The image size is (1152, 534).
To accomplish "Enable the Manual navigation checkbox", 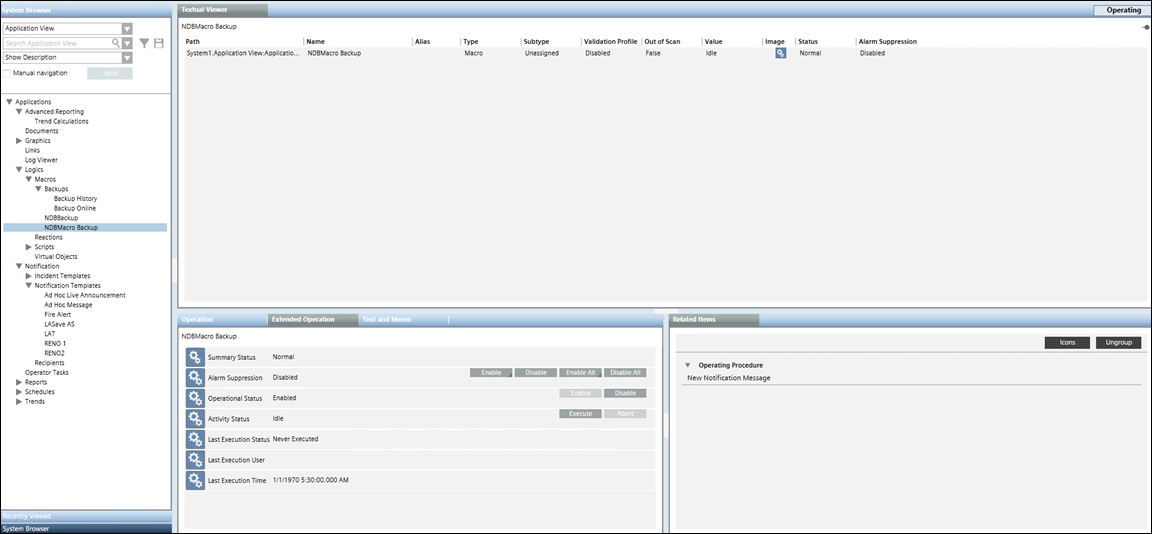I will pyautogui.click(x=8, y=73).
